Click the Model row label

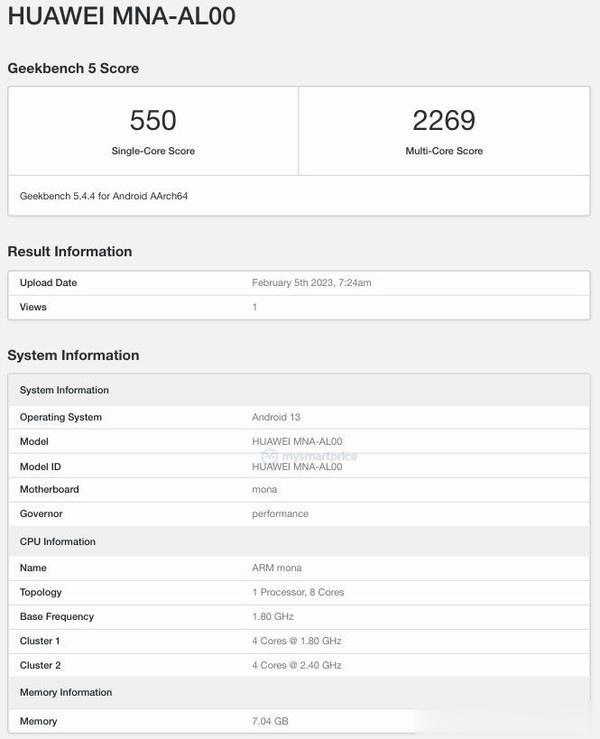tap(34, 442)
